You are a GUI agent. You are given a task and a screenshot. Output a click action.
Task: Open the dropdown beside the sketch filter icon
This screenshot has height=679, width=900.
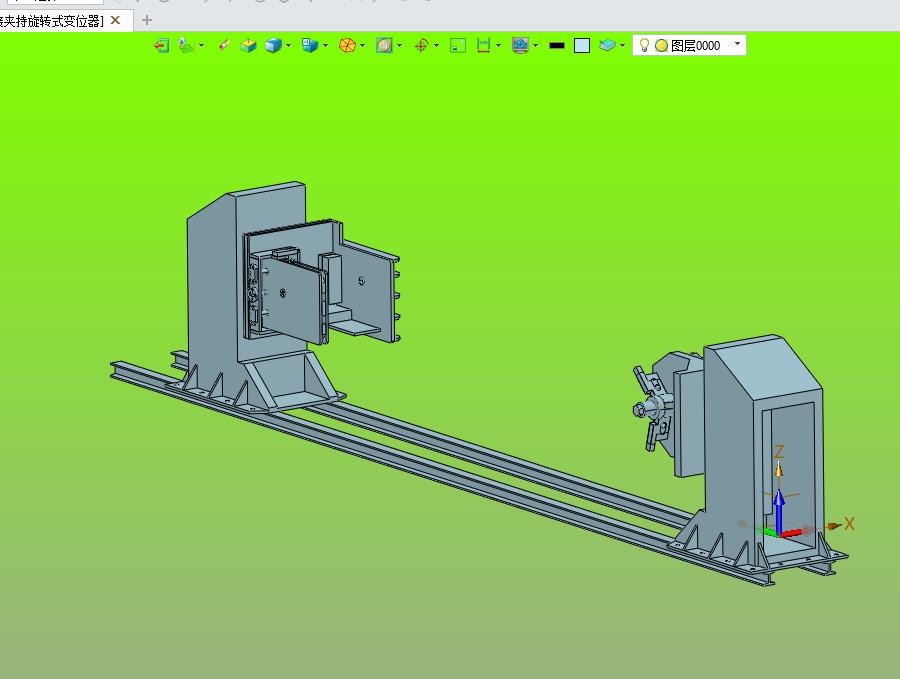[x=201, y=45]
